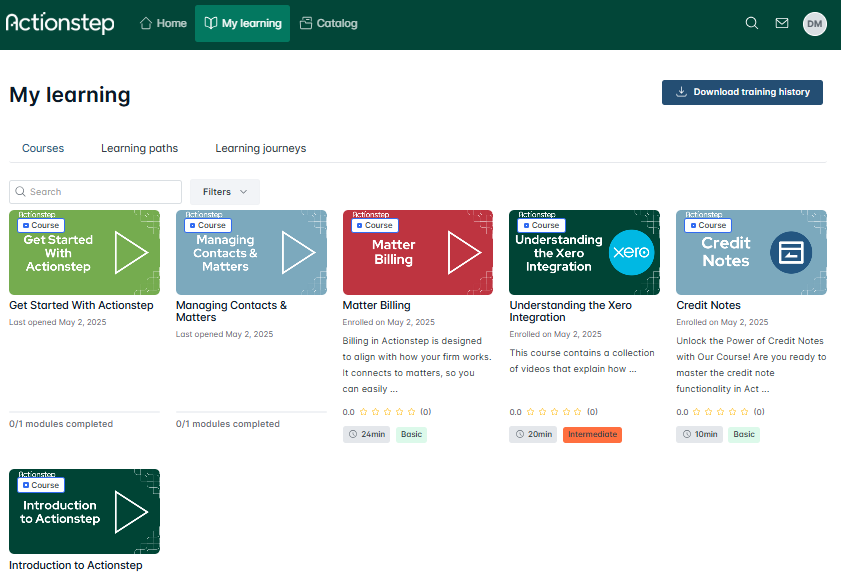The height and width of the screenshot is (574, 841).
Task: Click '0/1 modules completed' under Get Started
Action: tap(61, 424)
